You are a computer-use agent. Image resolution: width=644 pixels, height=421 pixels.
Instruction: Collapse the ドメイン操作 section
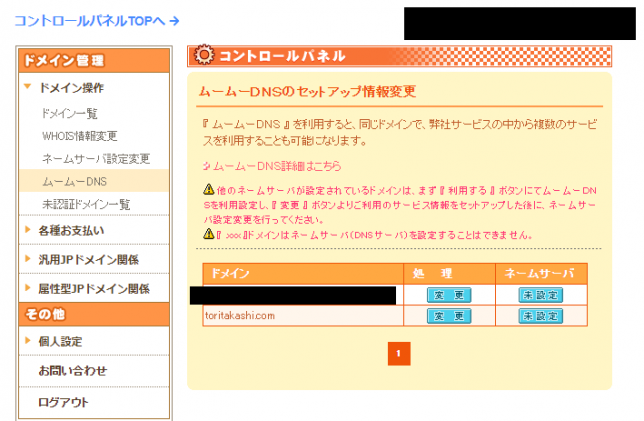(x=70, y=88)
